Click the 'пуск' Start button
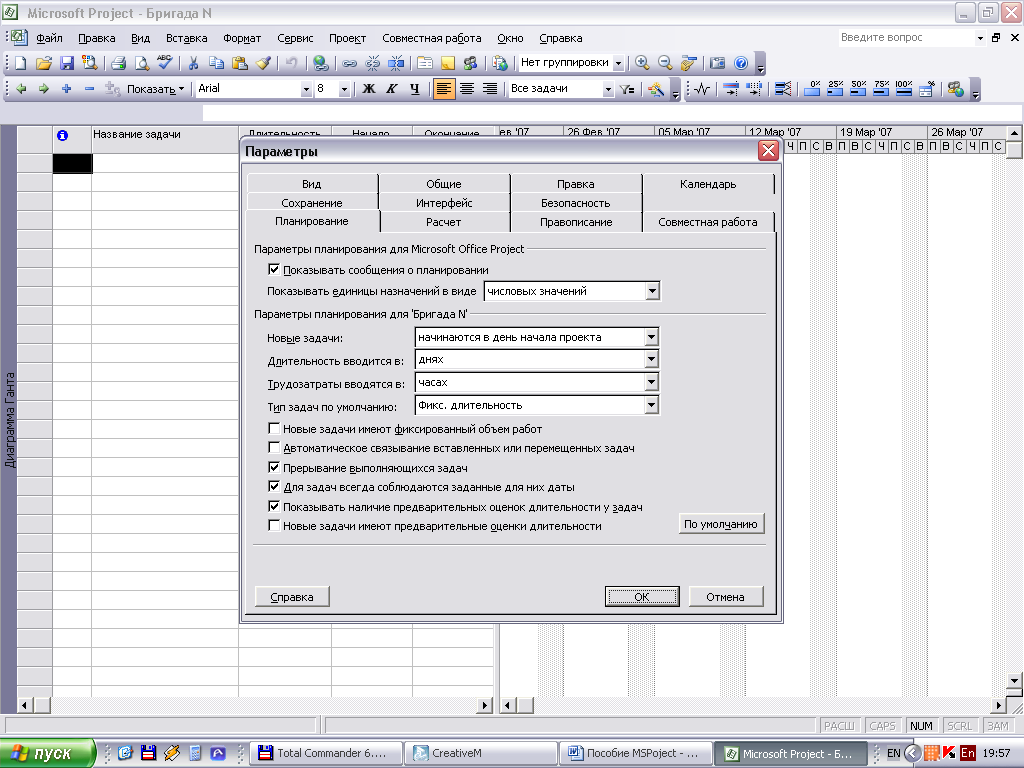Viewport: 1024px width, 768px height. click(48, 753)
